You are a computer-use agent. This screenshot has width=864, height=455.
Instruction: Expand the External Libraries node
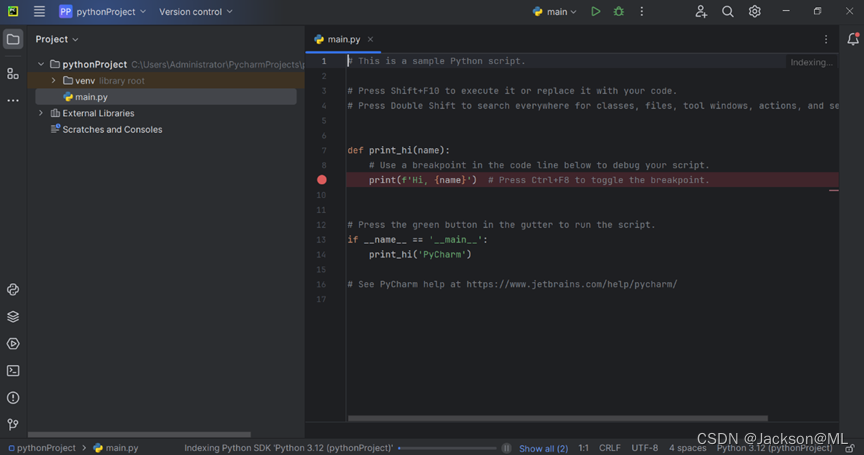[41, 113]
